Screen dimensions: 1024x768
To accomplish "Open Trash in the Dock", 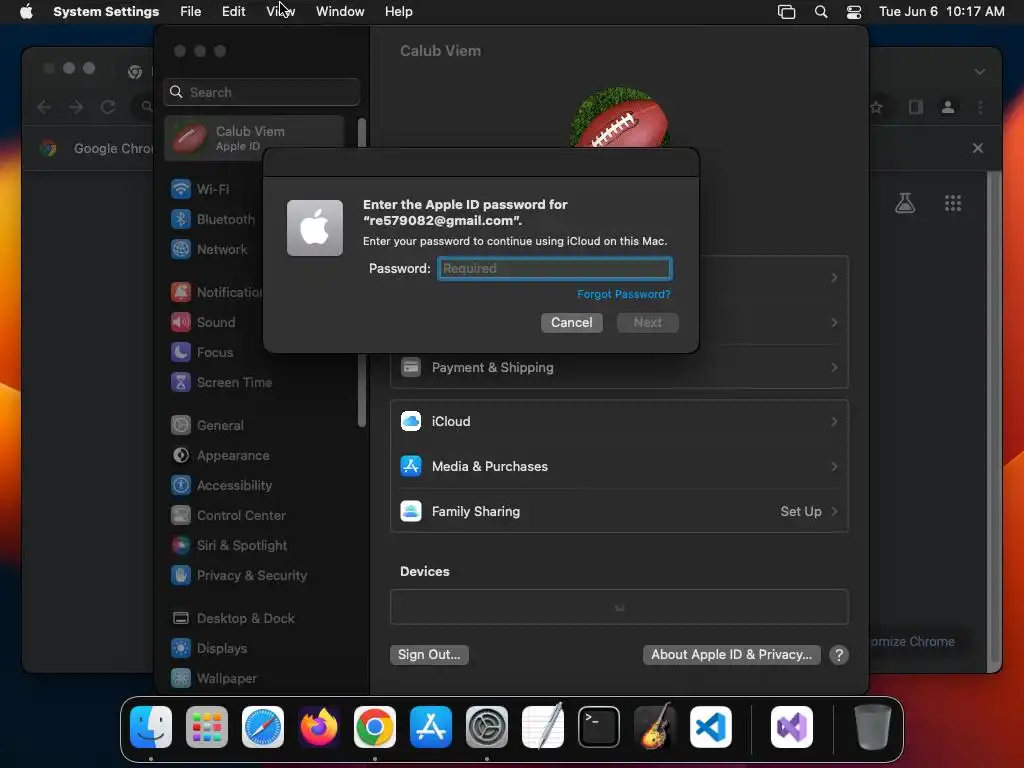I will (x=872, y=728).
